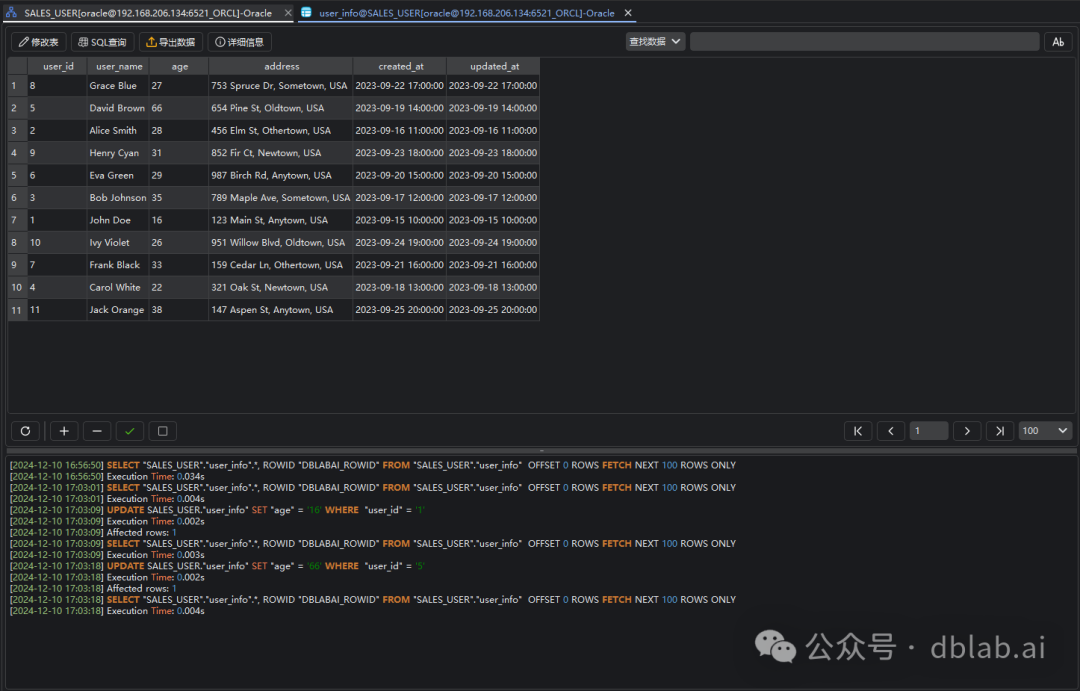Screen dimensions: 1080x691
Task: Select the SALES_USER Oracle connection tab
Action: coord(140,13)
